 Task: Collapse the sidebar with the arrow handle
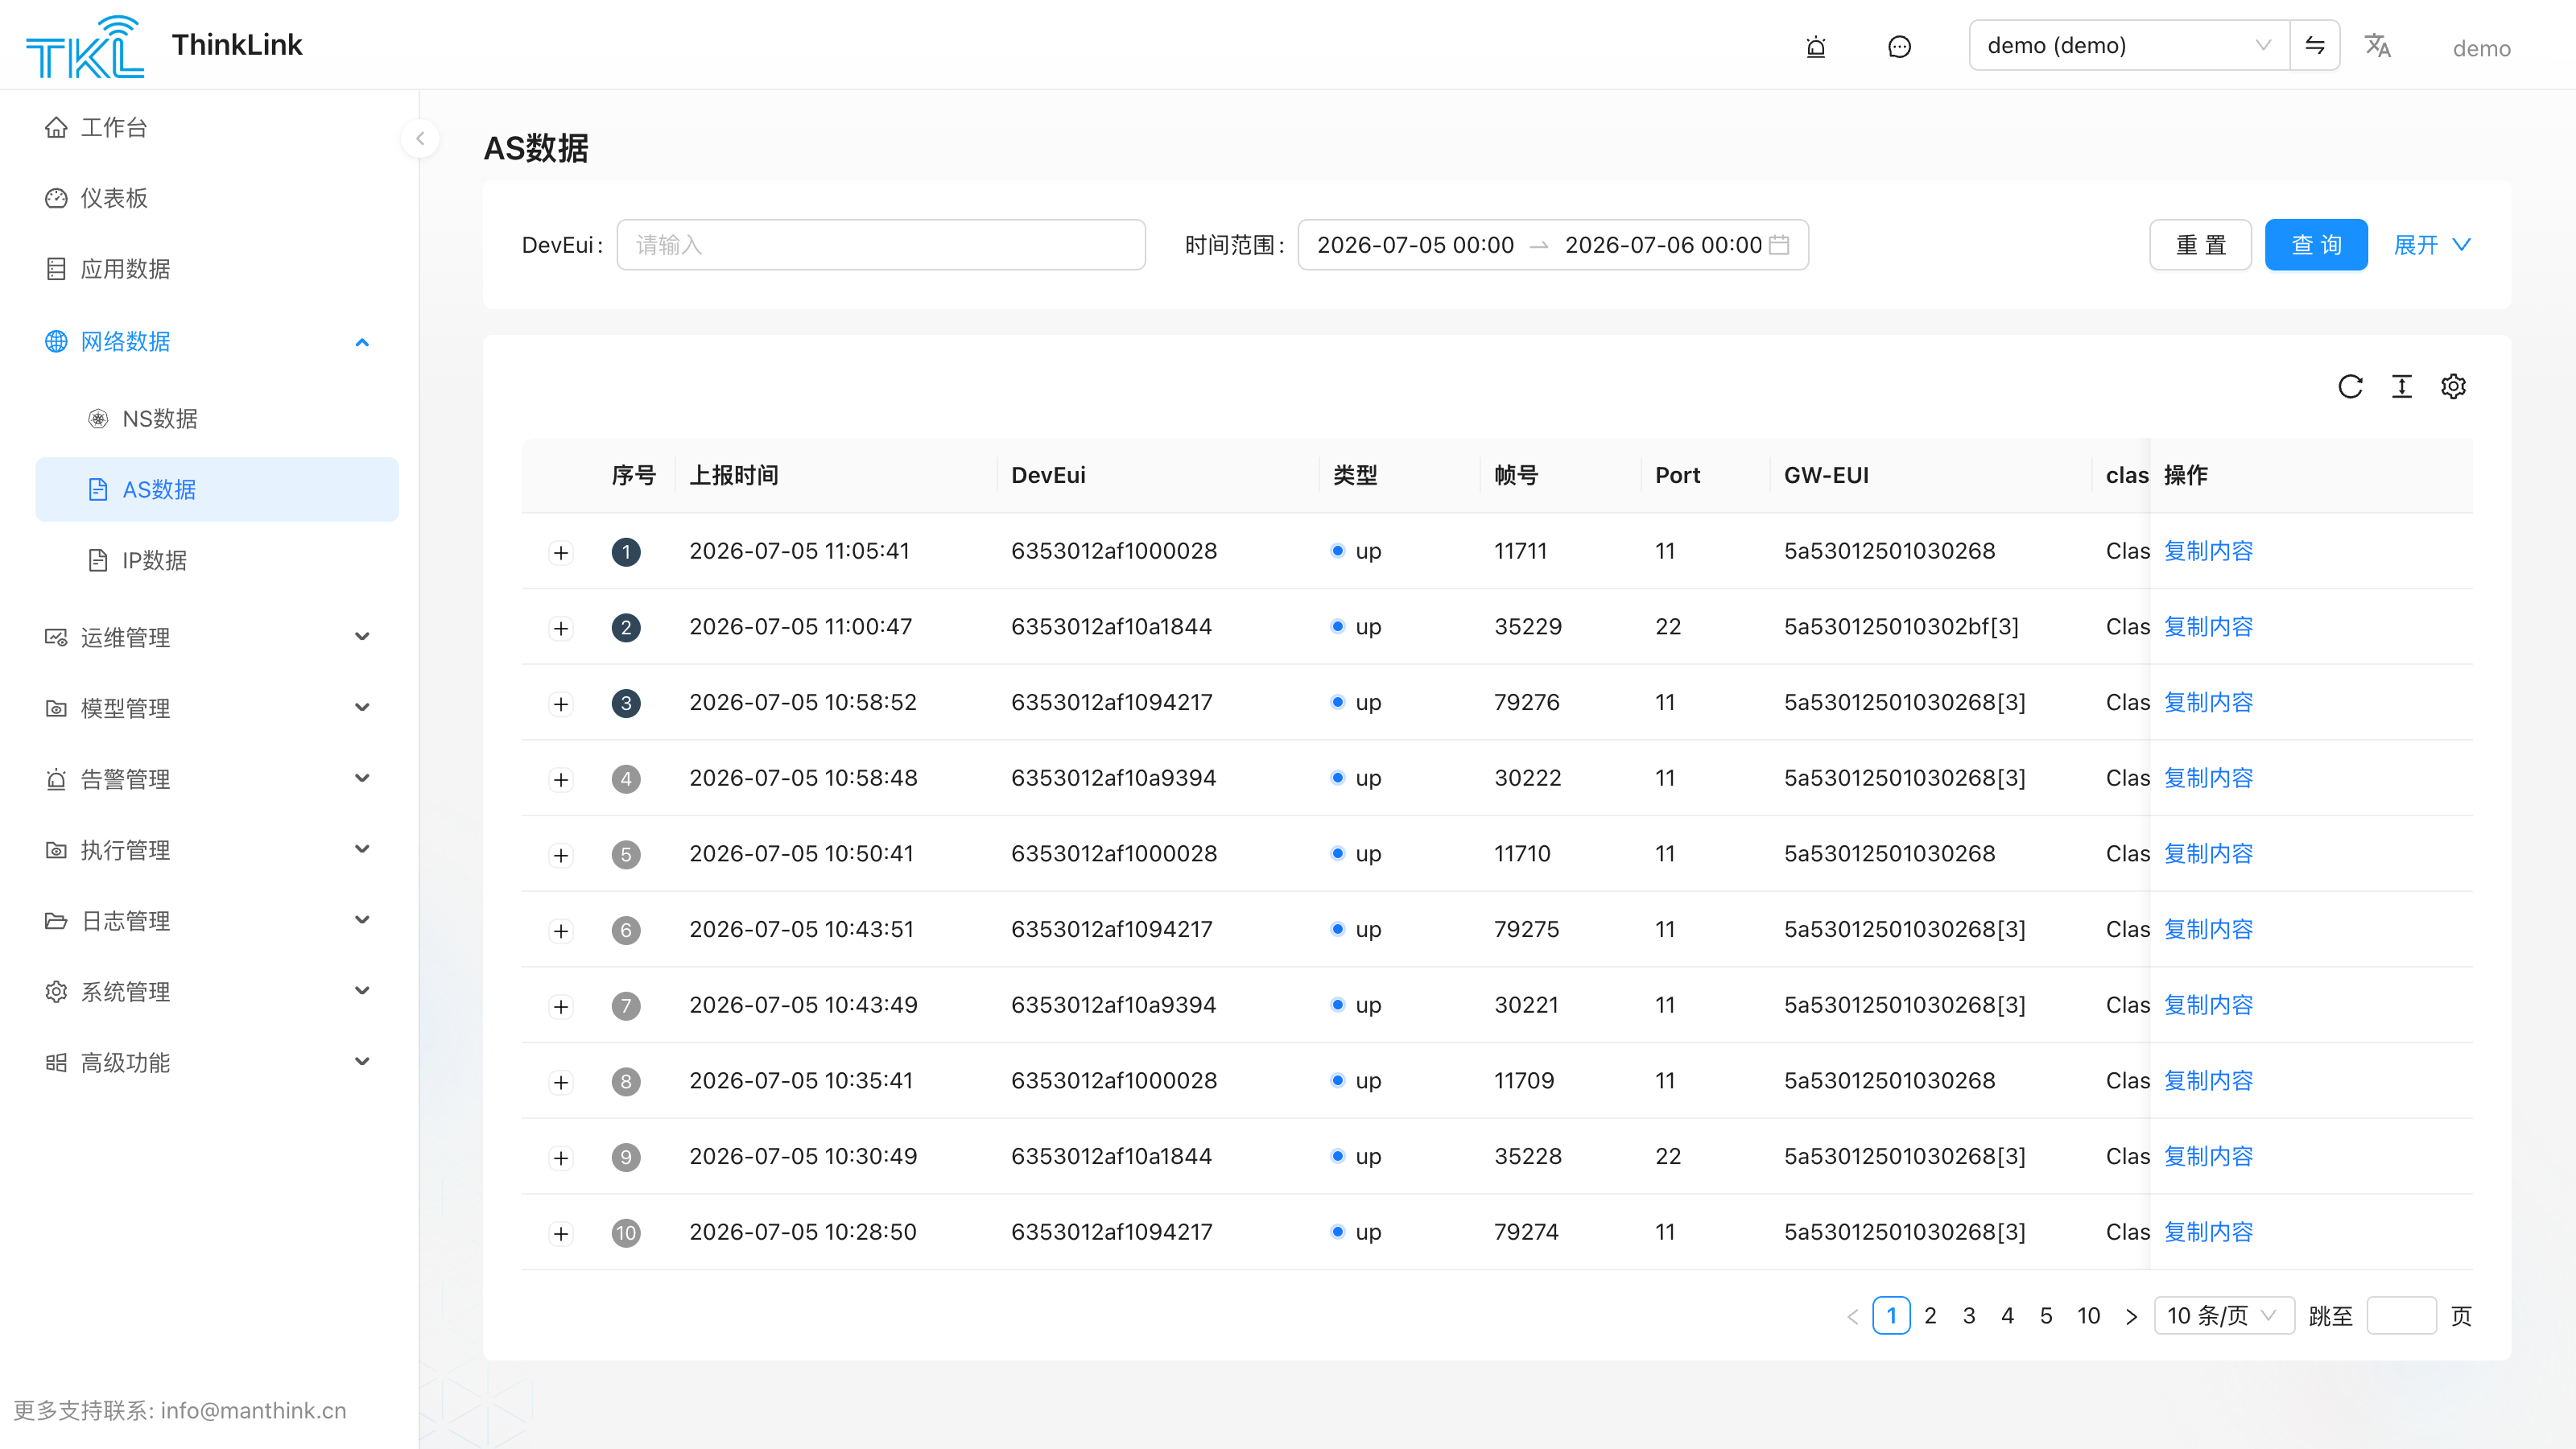pos(420,139)
